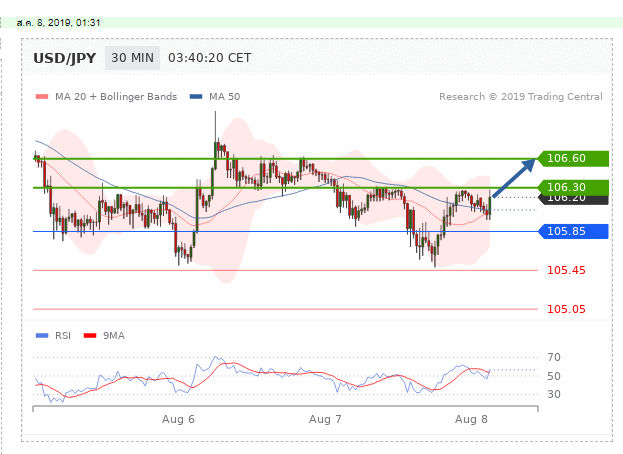623x454 pixels.
Task: Click the RSI 70 level label
Action: pyautogui.click(x=554, y=357)
